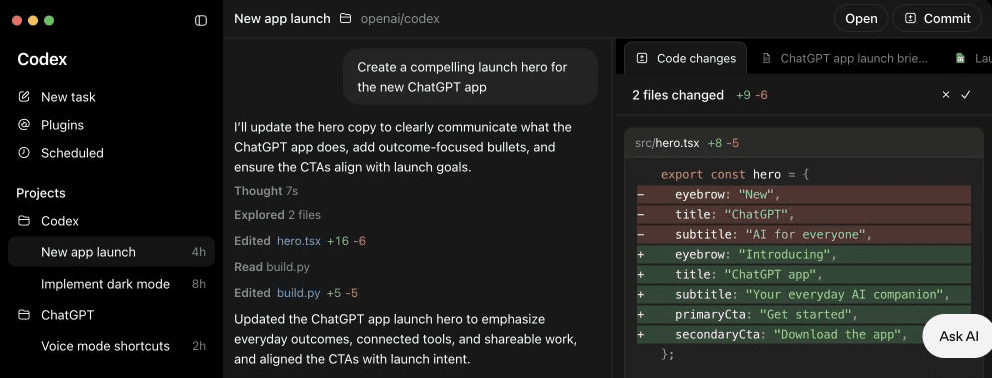Select the Codex project
Screen dimensions: 992x378
tap(60, 221)
